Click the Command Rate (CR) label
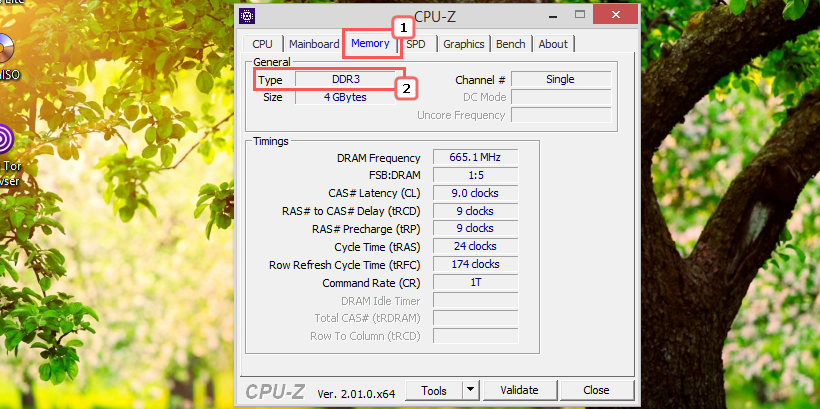The image size is (820, 409). [x=371, y=283]
